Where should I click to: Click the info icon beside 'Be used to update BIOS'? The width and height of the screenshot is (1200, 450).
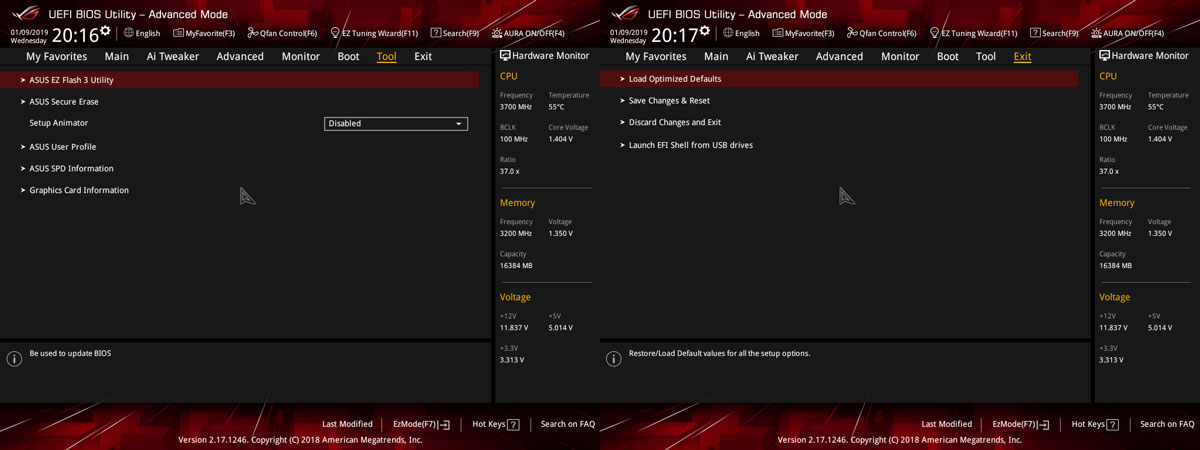[x=14, y=358]
